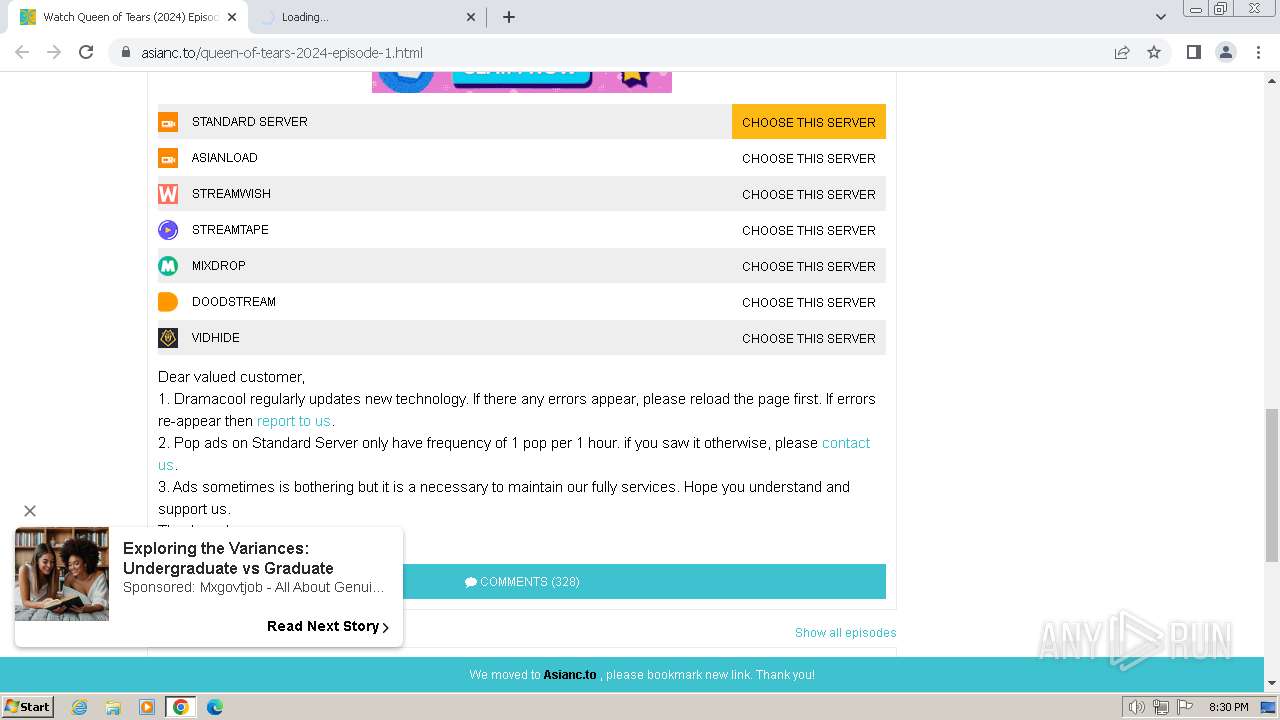Click Read Next Story
The width and height of the screenshot is (1280, 720).
pyautogui.click(x=328, y=626)
